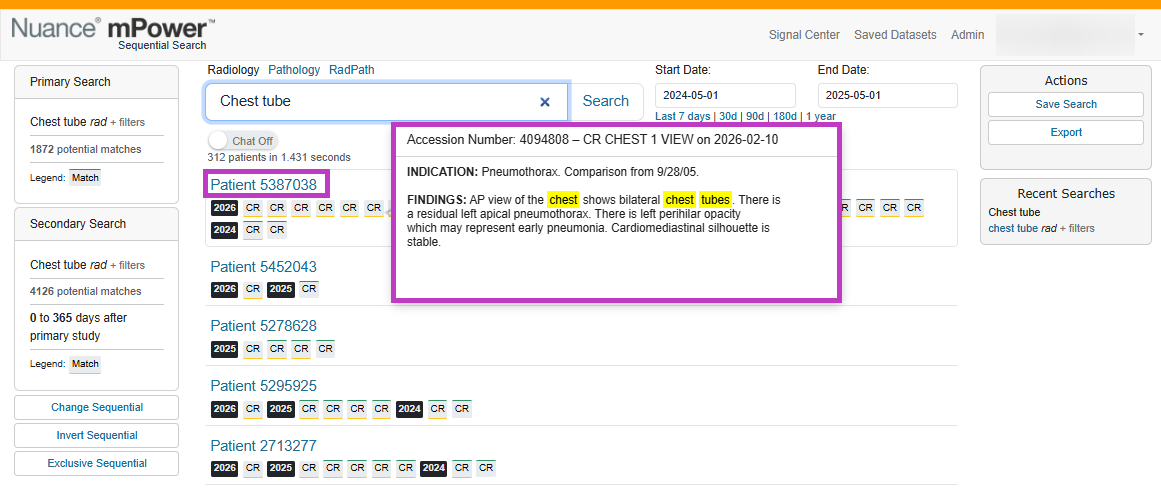Click the 2025 badge under Patient 5295925
Screen dimensions: 1161x488
281,408
